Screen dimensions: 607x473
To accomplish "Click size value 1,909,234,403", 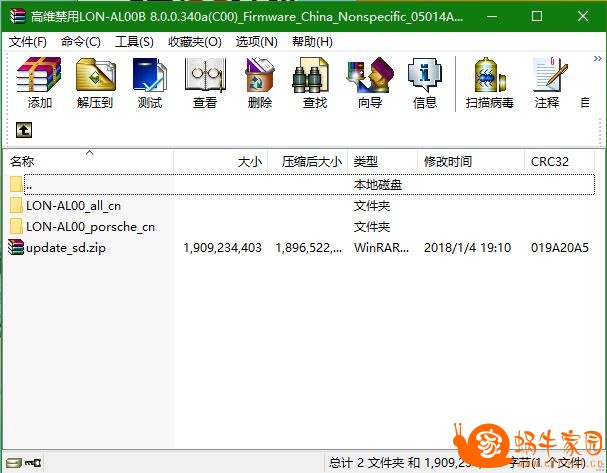I will (x=223, y=248).
